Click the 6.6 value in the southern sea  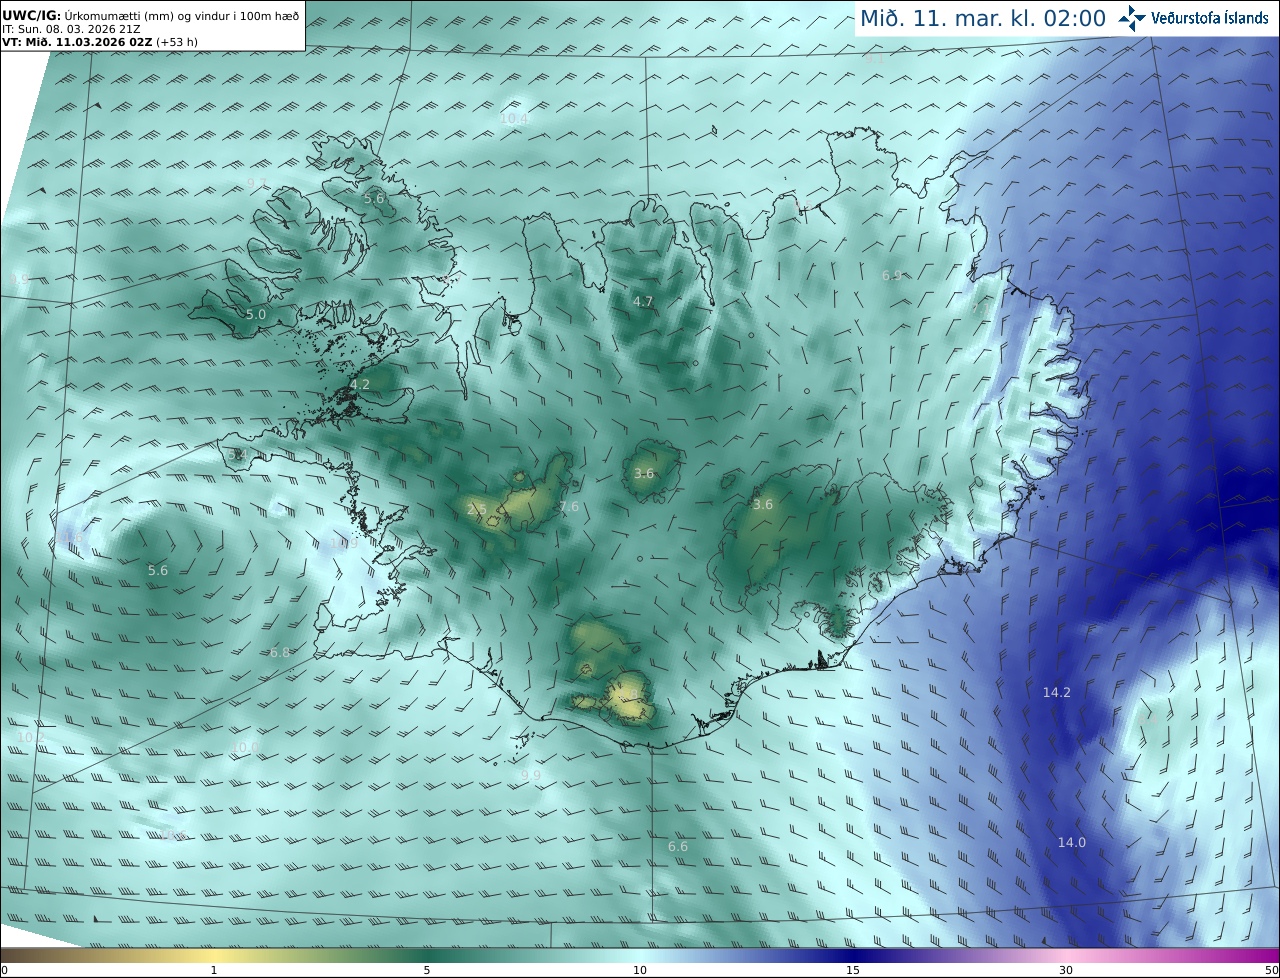[x=678, y=846]
